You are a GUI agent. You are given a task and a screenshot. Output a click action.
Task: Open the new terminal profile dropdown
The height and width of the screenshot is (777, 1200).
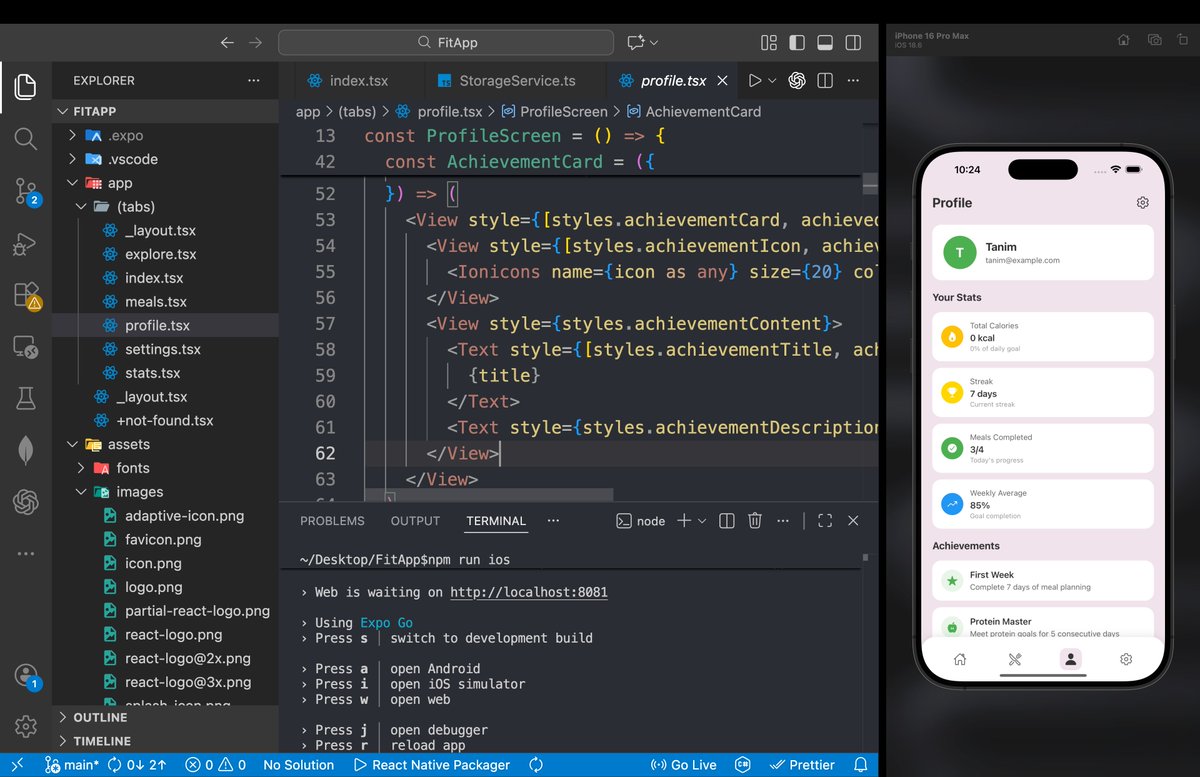pyautogui.click(x=702, y=521)
